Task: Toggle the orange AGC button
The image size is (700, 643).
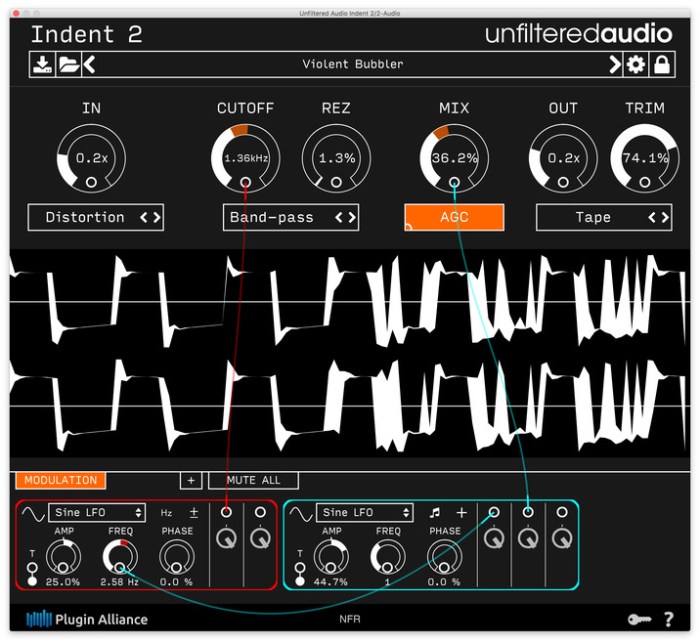Action: (x=454, y=217)
